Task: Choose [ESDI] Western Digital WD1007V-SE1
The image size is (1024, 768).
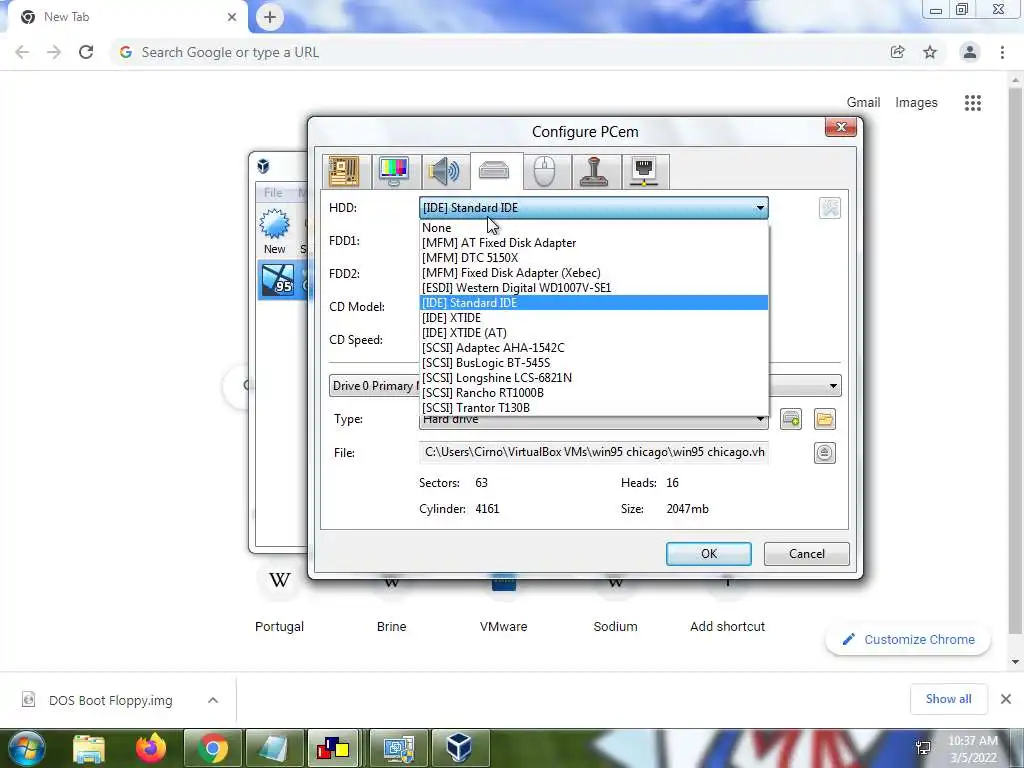Action: click(594, 288)
